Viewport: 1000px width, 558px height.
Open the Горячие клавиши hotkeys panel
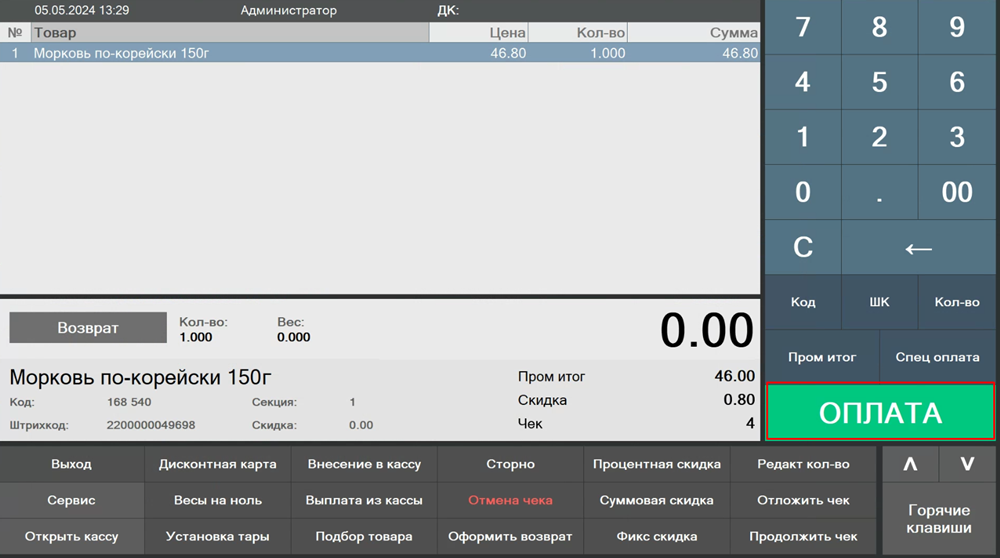click(x=938, y=518)
